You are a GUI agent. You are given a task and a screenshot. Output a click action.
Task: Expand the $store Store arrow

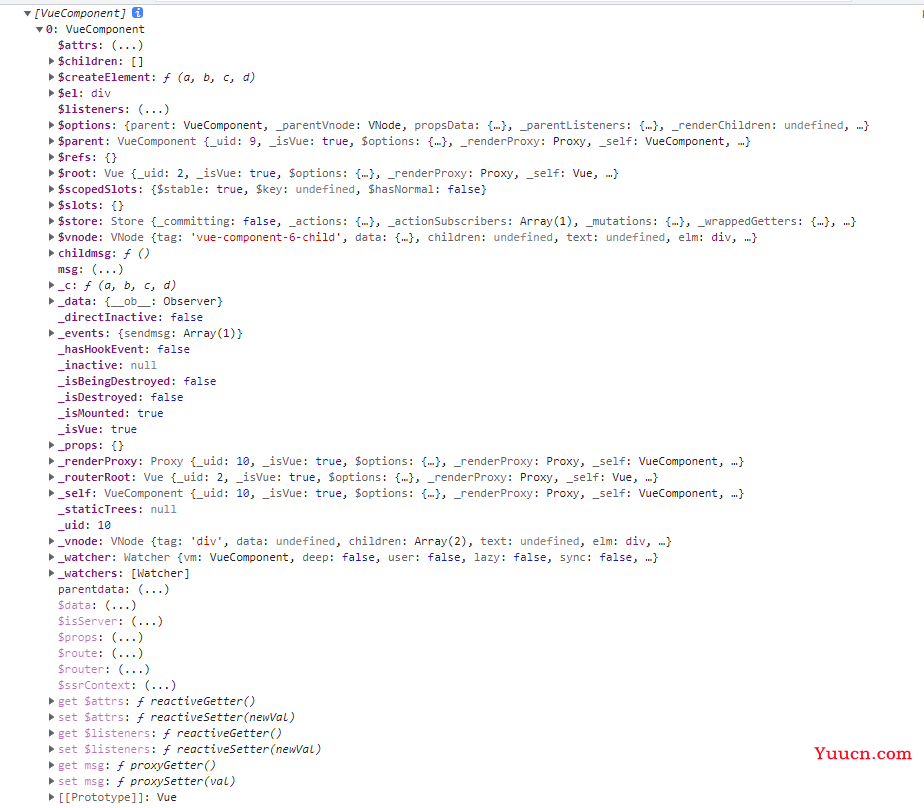[51, 220]
